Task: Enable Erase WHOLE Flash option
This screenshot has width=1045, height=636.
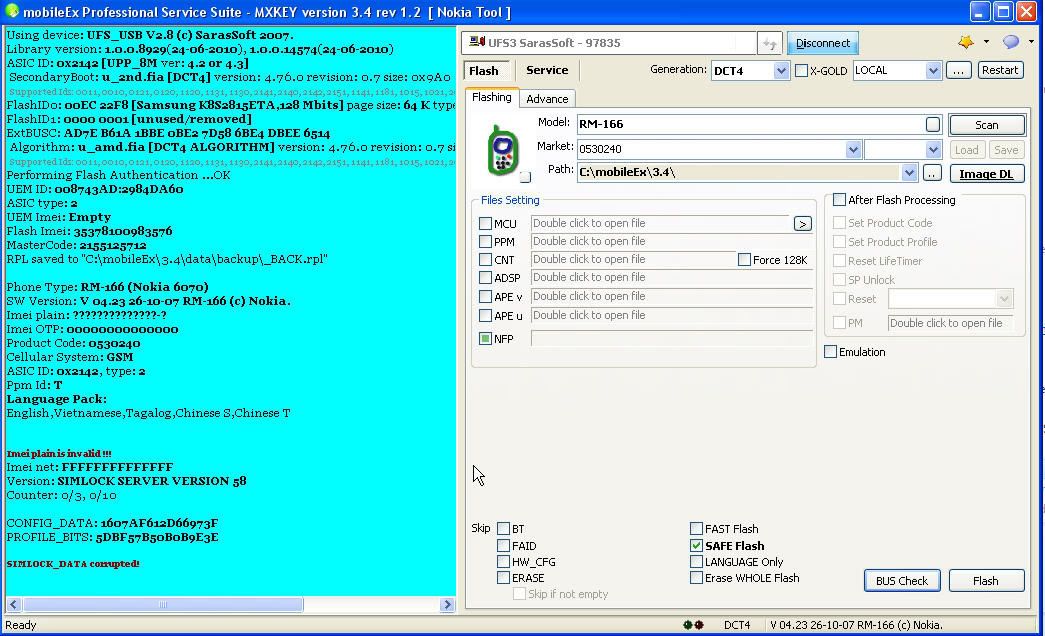Action: pyautogui.click(x=696, y=577)
